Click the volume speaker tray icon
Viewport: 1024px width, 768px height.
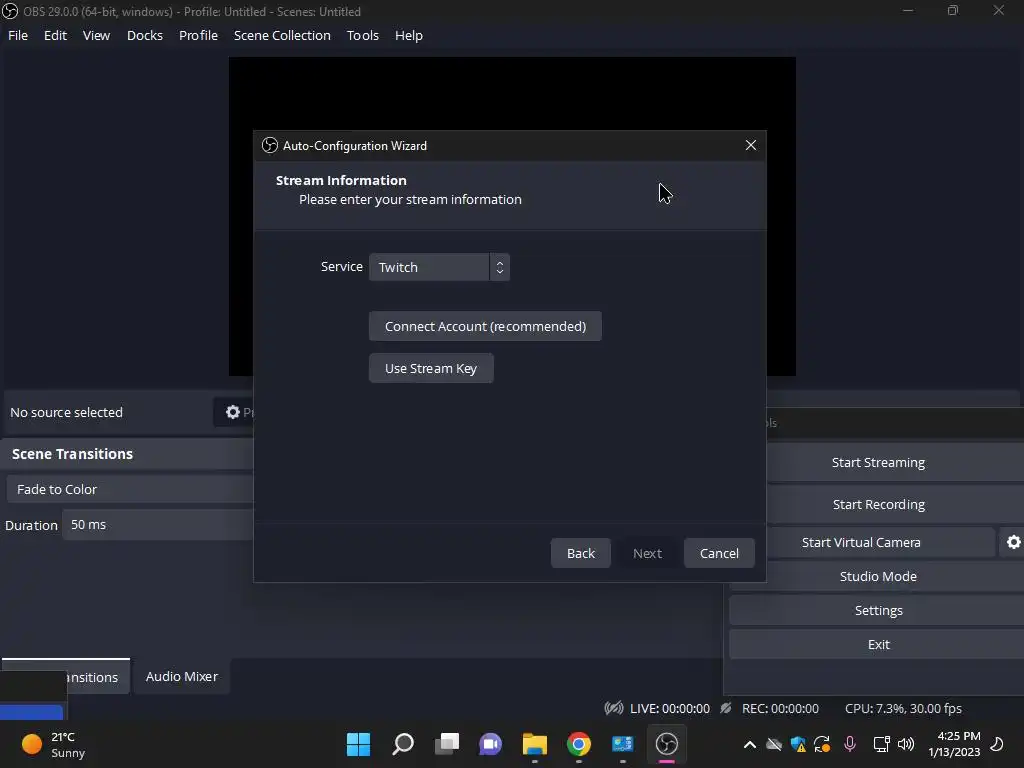pyautogui.click(x=906, y=744)
